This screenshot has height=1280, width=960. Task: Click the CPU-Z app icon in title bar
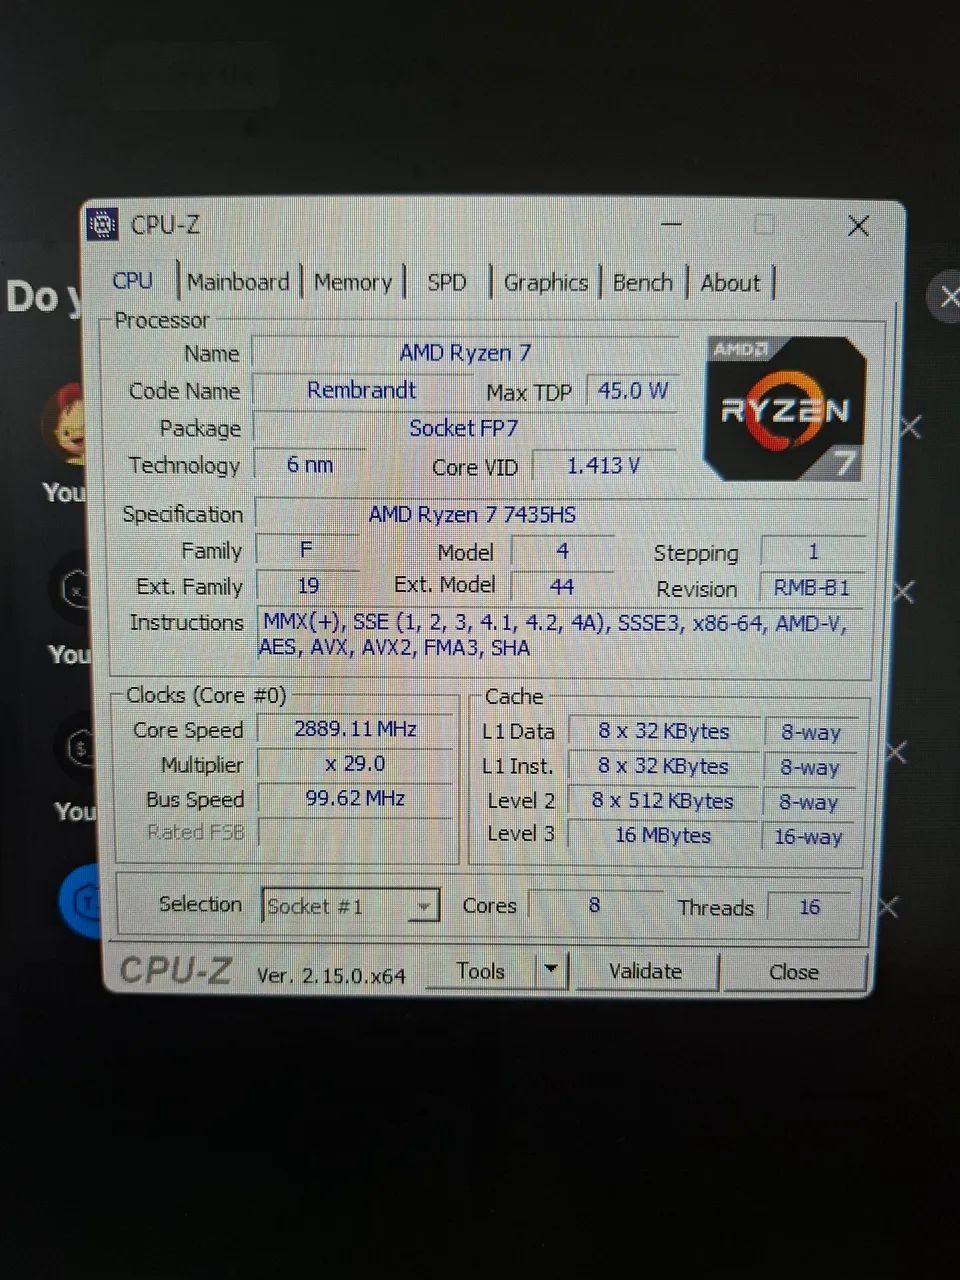coord(102,225)
